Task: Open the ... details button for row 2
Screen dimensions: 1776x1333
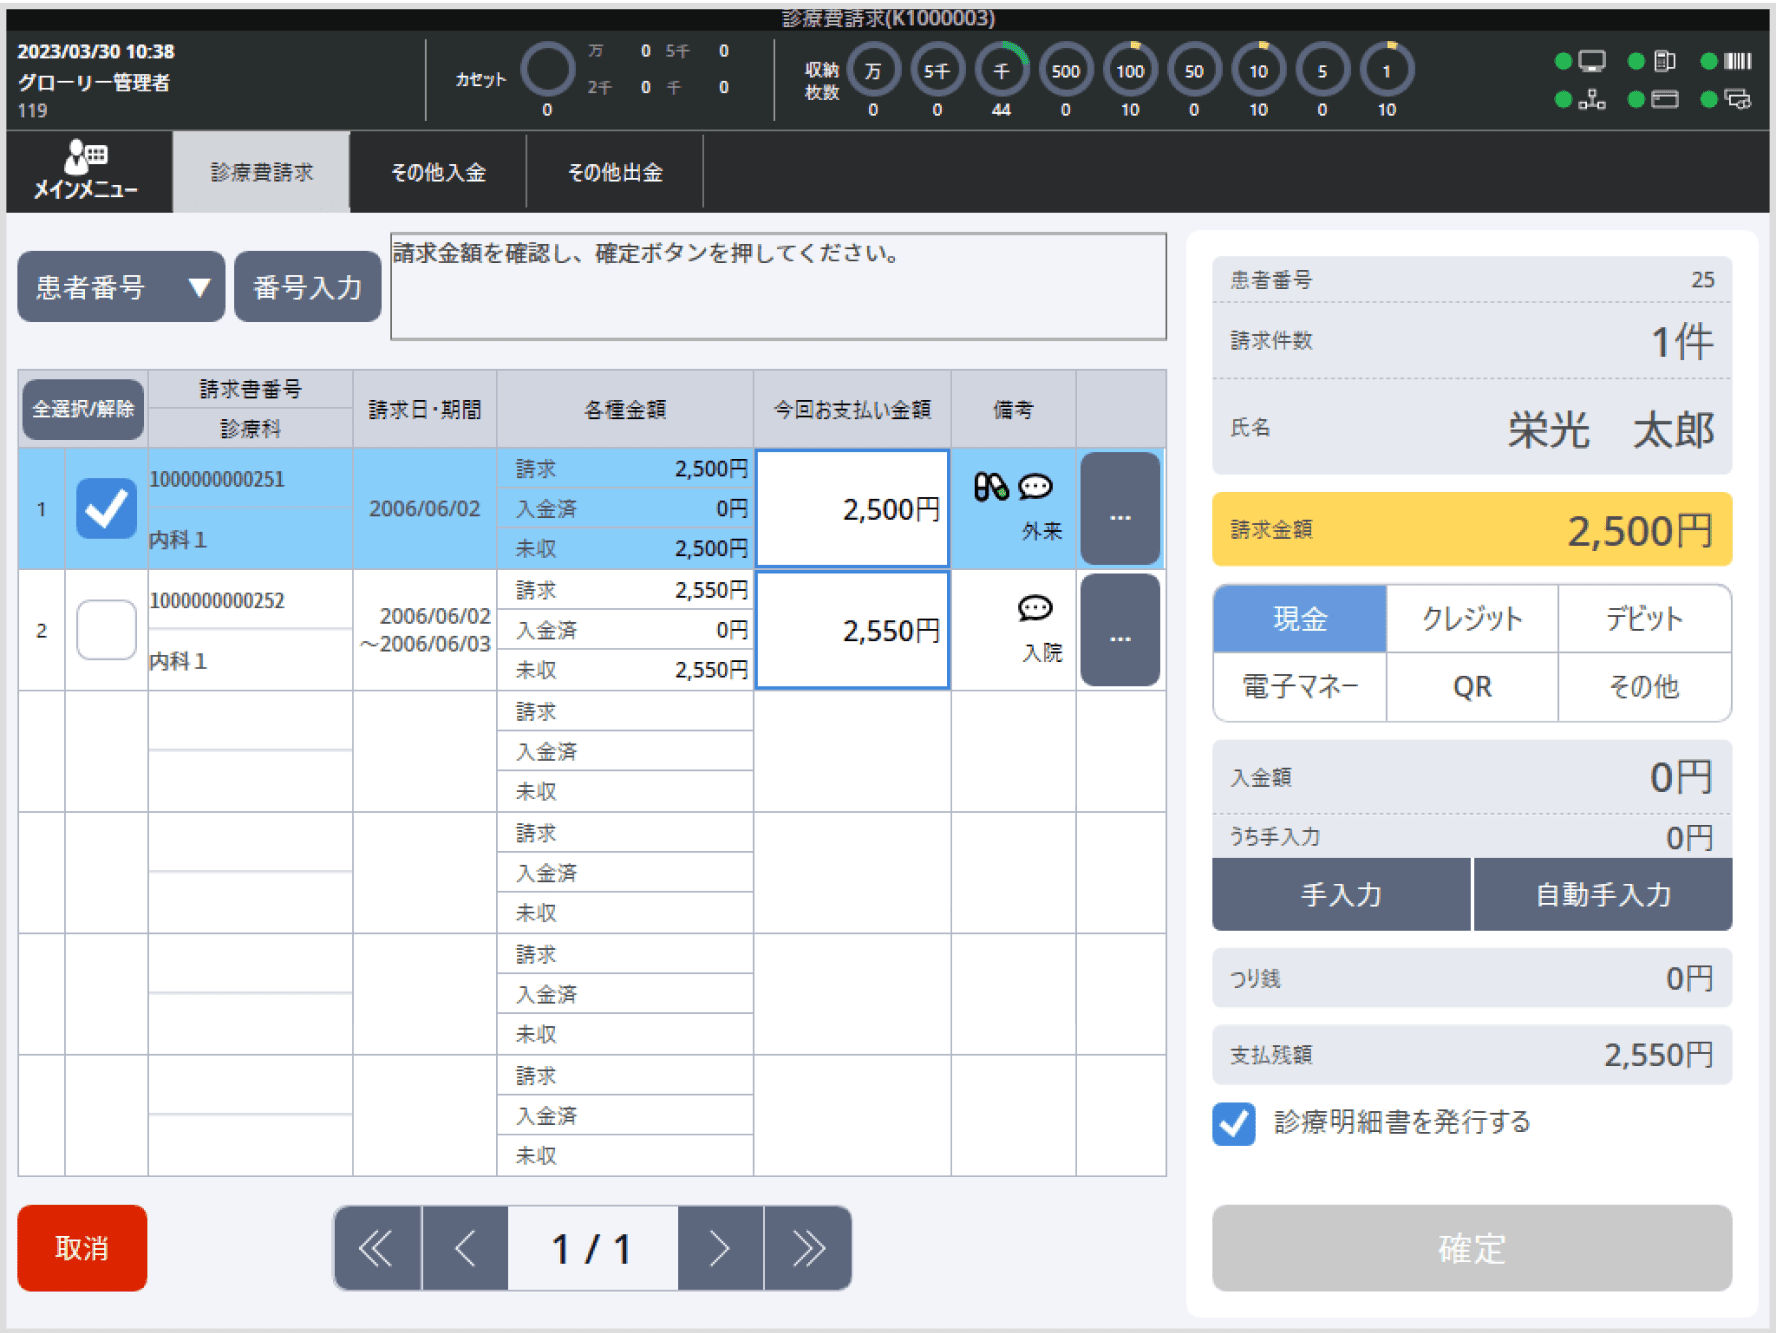Action: coord(1120,630)
